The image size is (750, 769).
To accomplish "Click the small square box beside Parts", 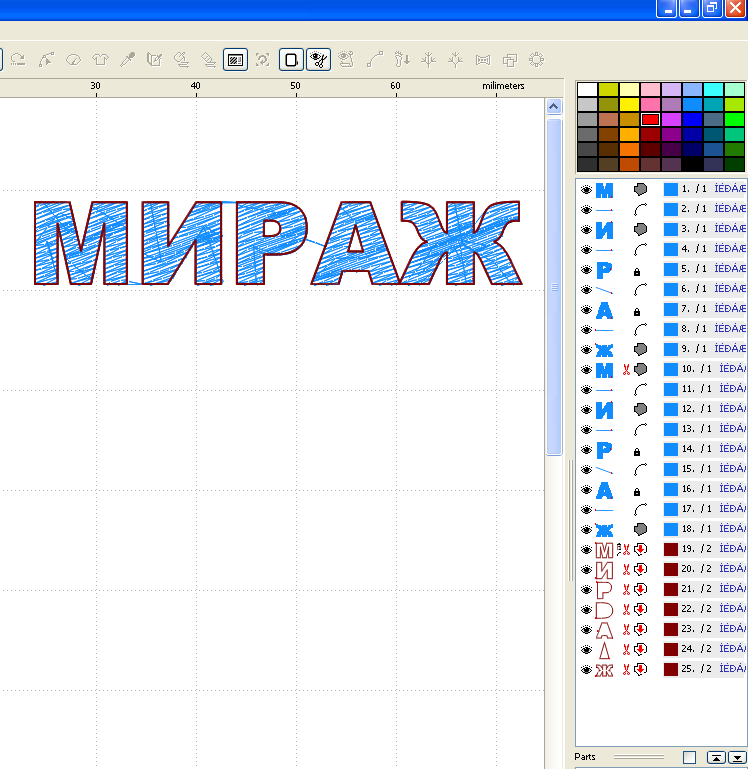I will tap(689, 758).
